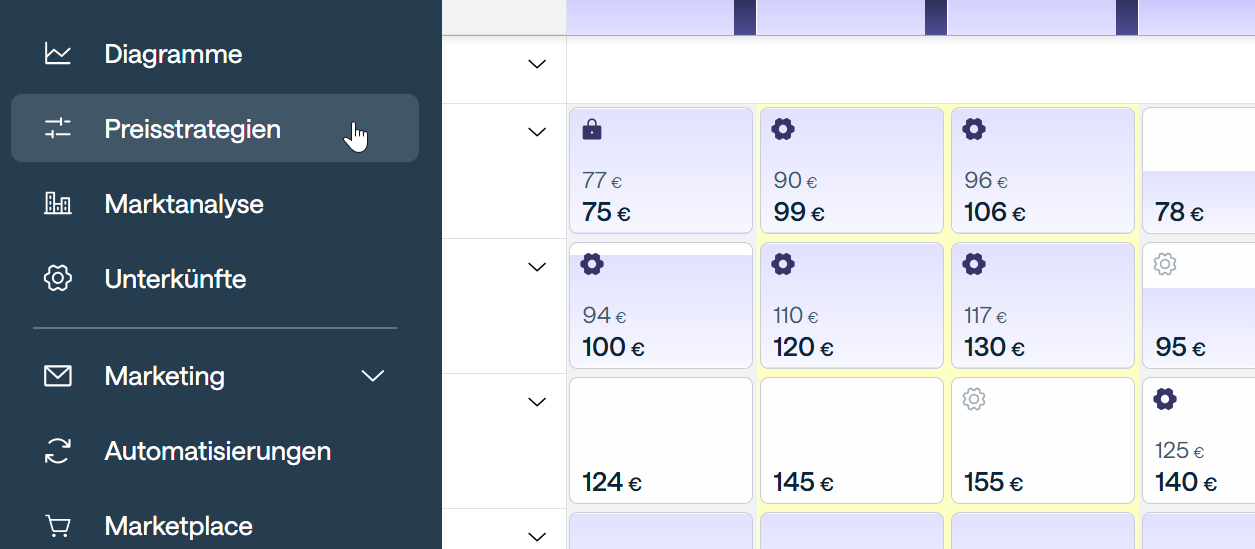Click the grey gear icon on 155 € cell

(974, 400)
